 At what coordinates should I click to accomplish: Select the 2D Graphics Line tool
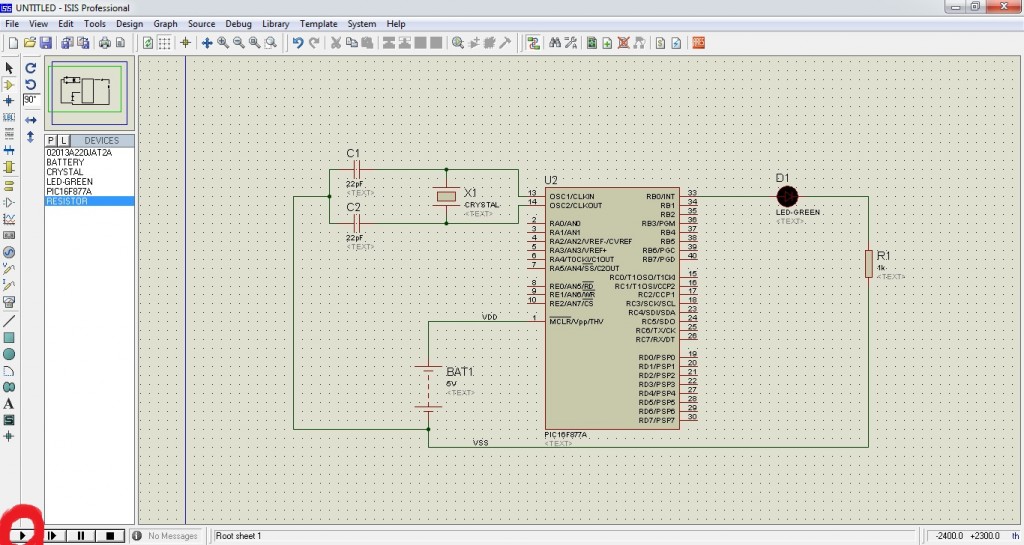[x=9, y=321]
